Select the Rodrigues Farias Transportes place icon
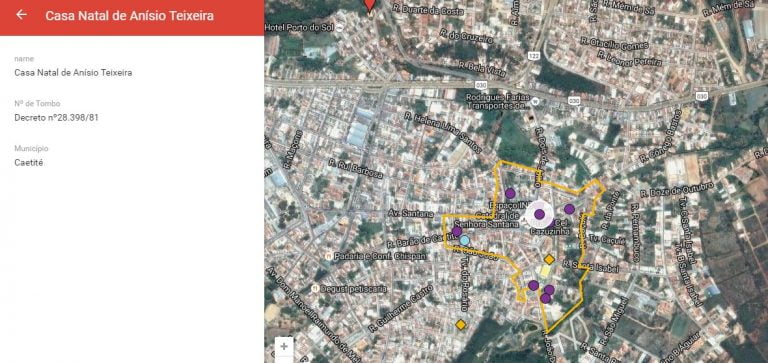 [536, 102]
